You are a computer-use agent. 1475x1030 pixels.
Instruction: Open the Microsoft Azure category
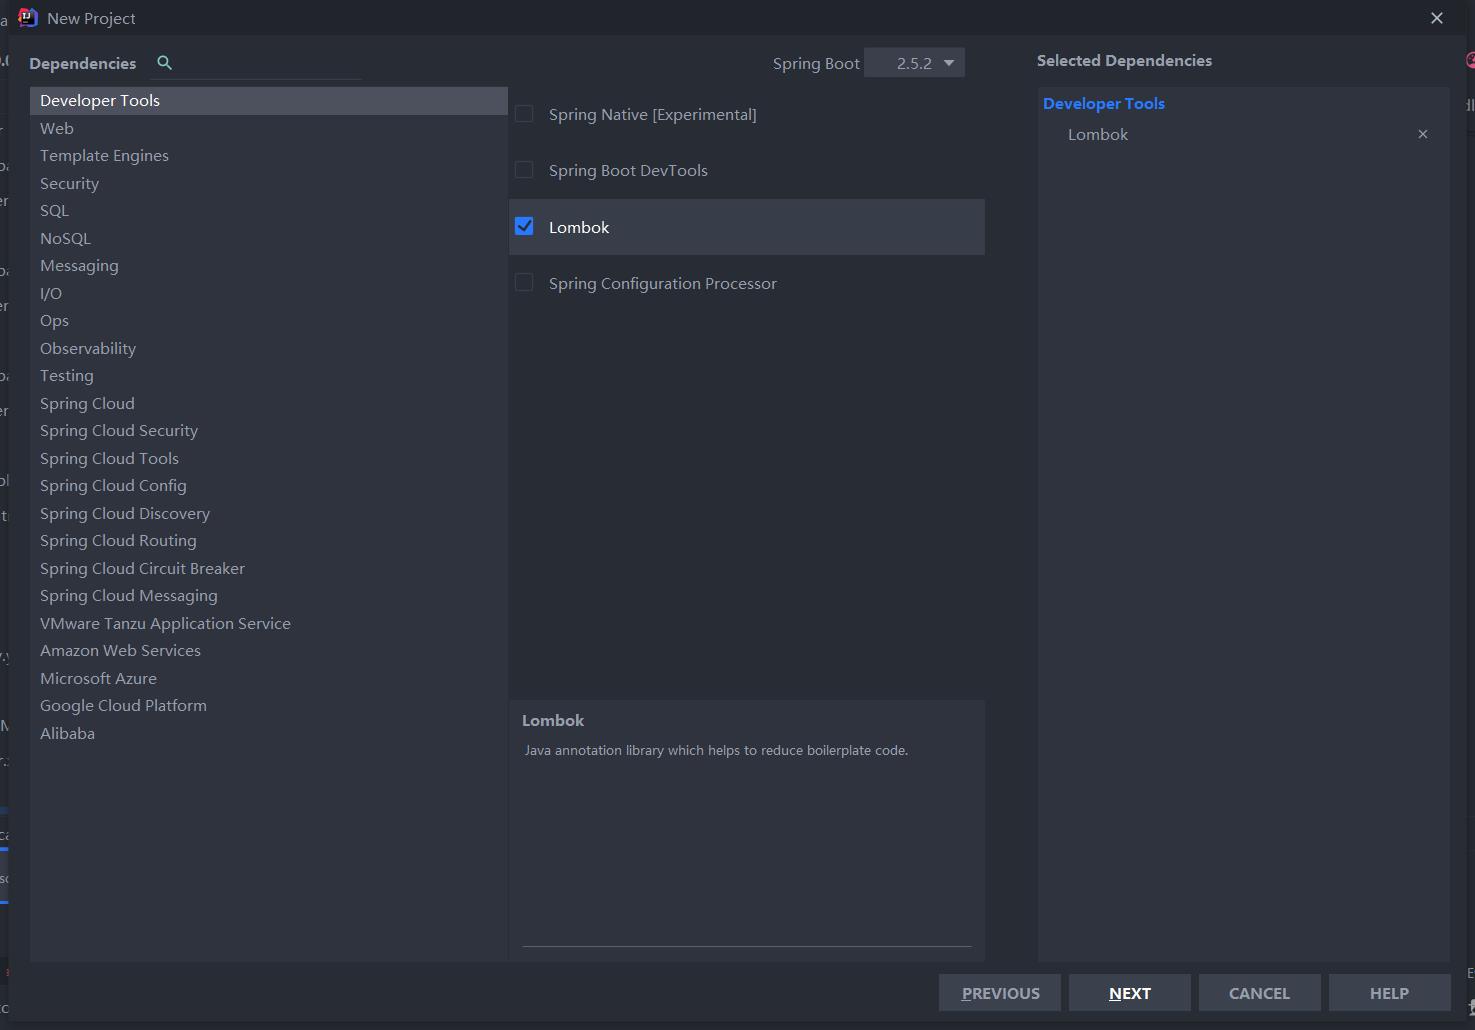[x=269, y=678]
